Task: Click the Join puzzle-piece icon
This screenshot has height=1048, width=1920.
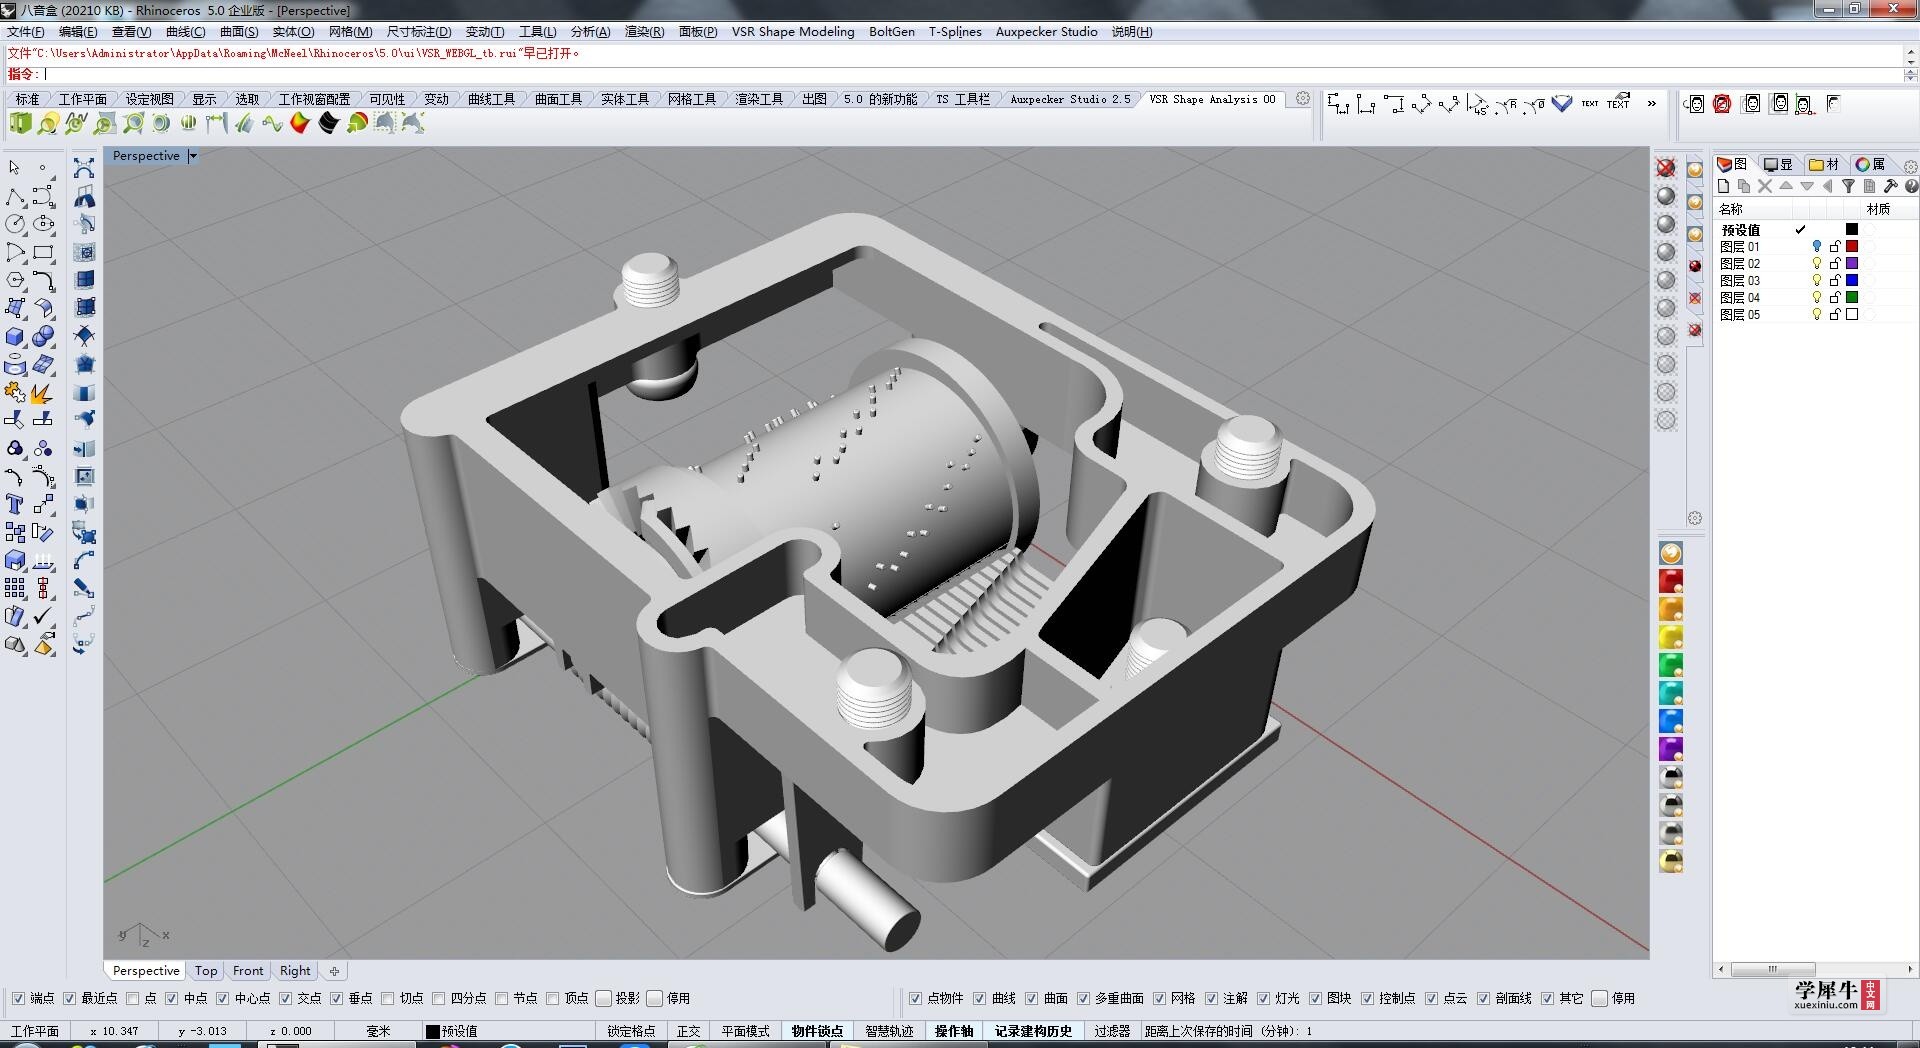Action: click(15, 393)
